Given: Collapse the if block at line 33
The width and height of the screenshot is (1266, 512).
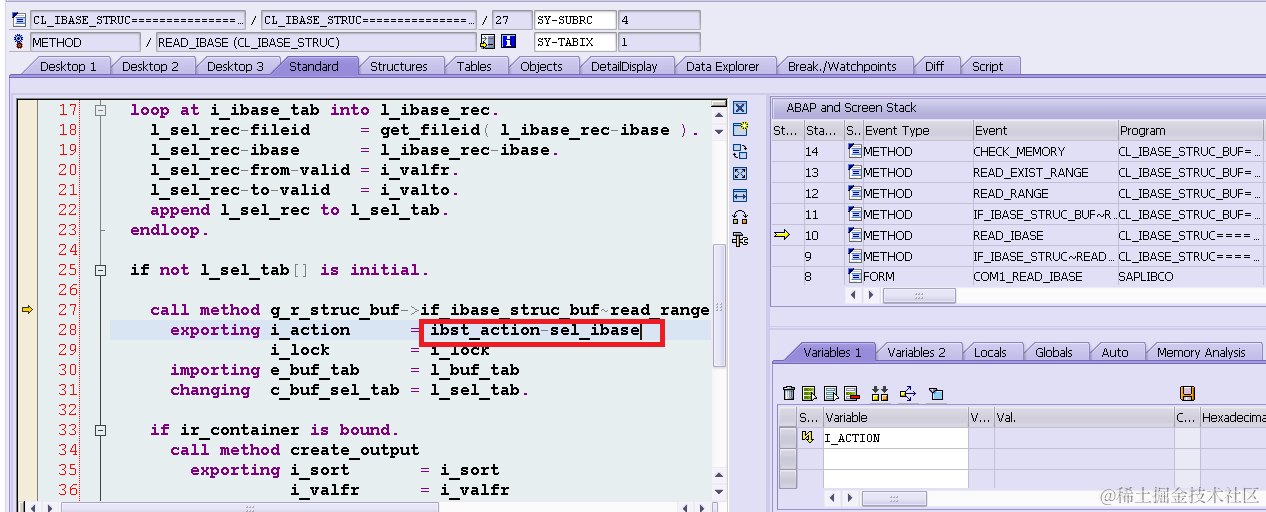Looking at the screenshot, I should pyautogui.click(x=100, y=430).
